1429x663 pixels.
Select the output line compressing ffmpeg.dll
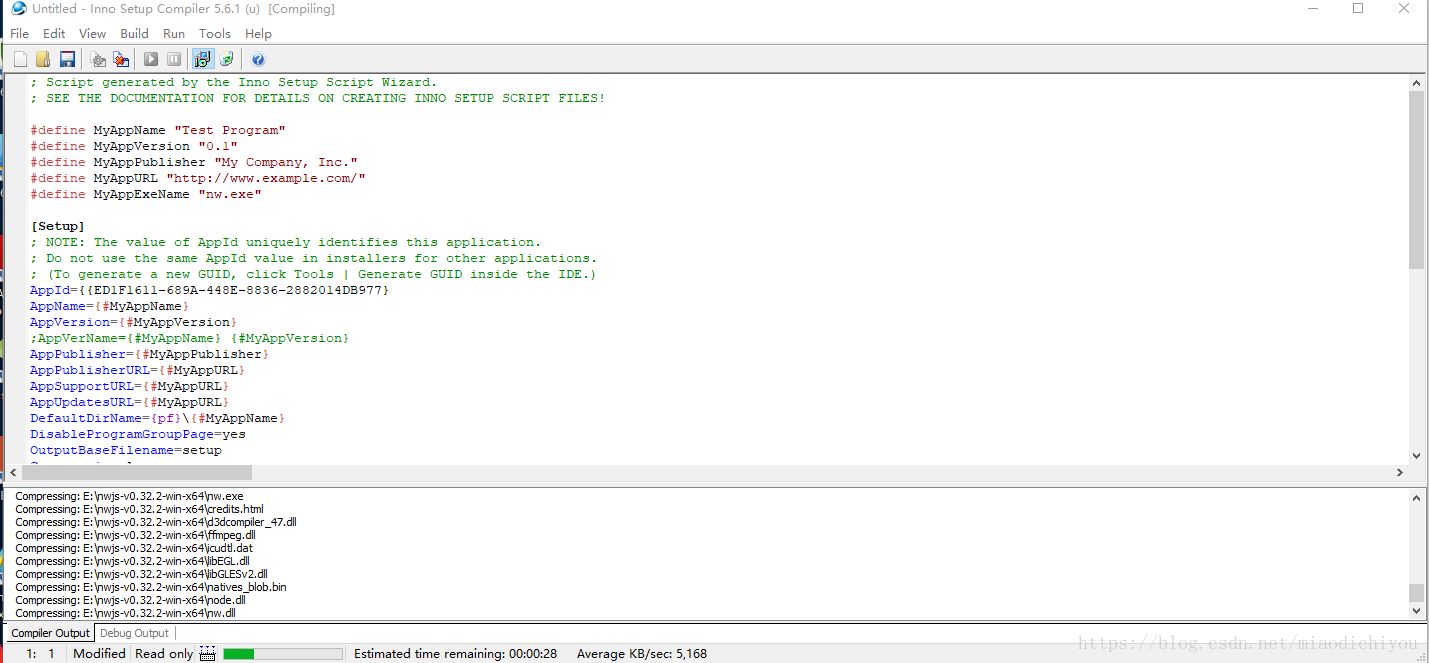point(135,535)
